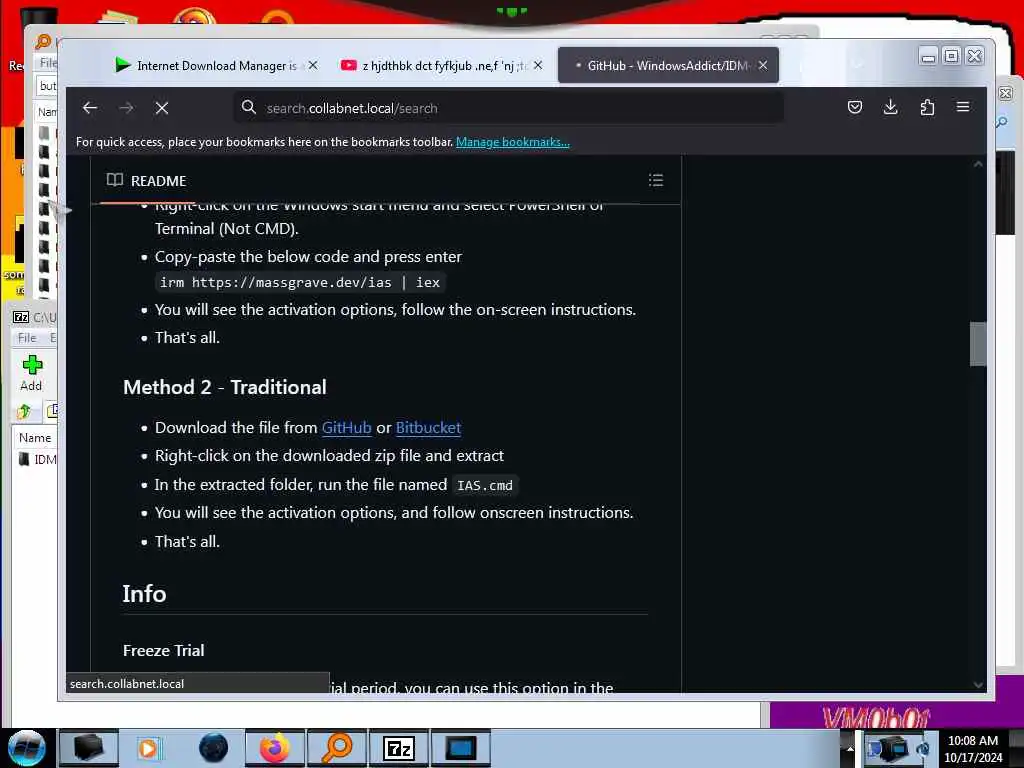This screenshot has height=768, width=1024.
Task: Click the IAS.cmd code text
Action: pyautogui.click(x=485, y=485)
